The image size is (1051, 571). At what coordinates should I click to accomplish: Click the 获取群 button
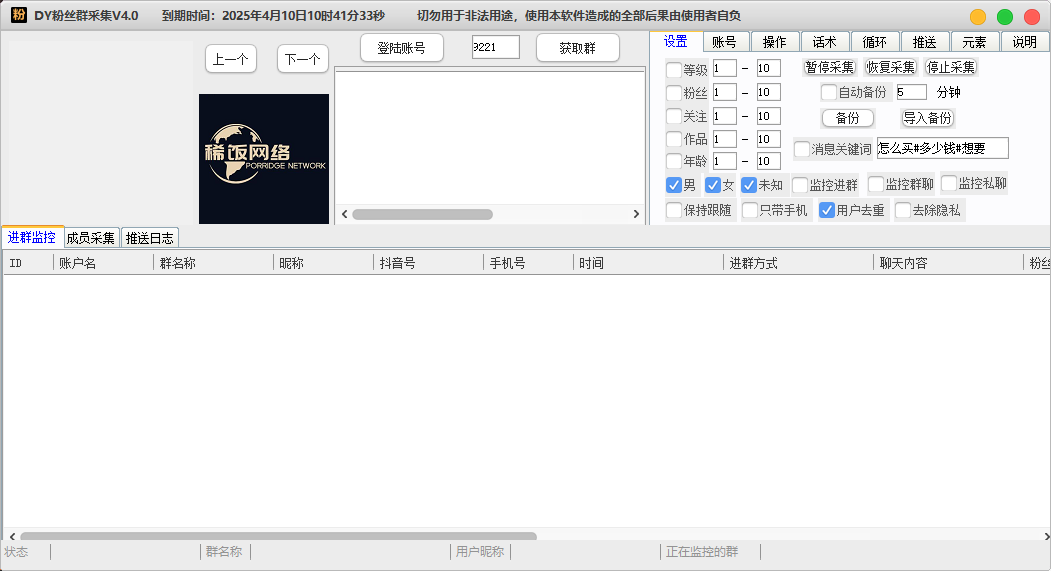[577, 48]
